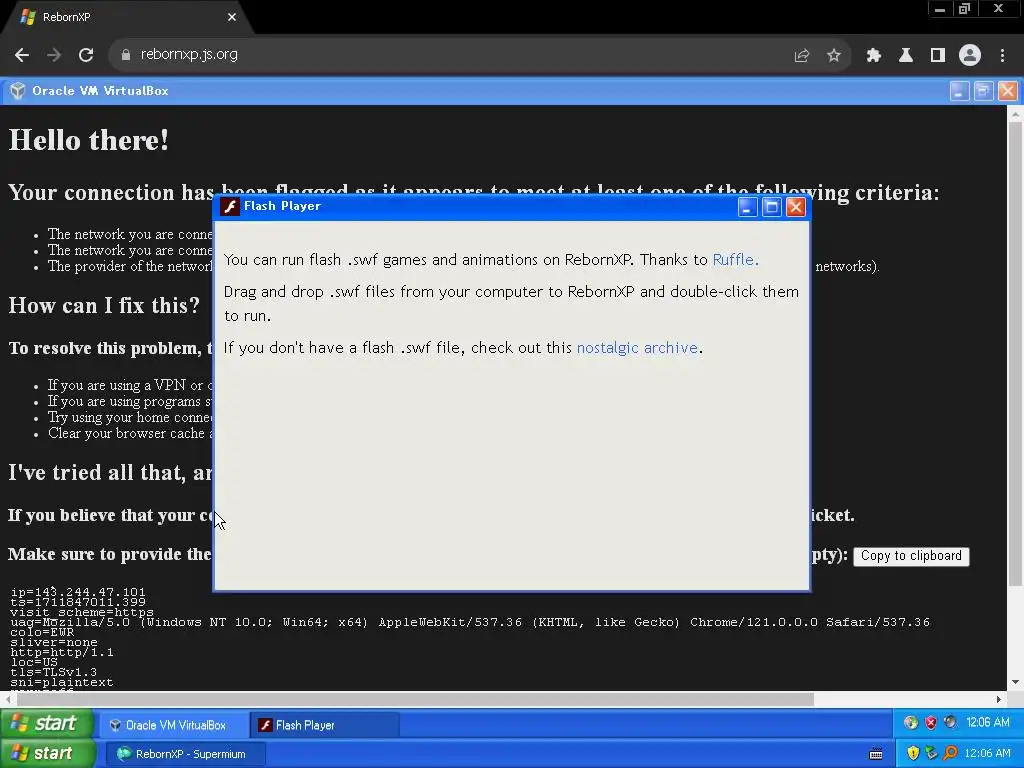
Task: Click the inner taskbar 12:06 AM clock
Action: pos(987,722)
